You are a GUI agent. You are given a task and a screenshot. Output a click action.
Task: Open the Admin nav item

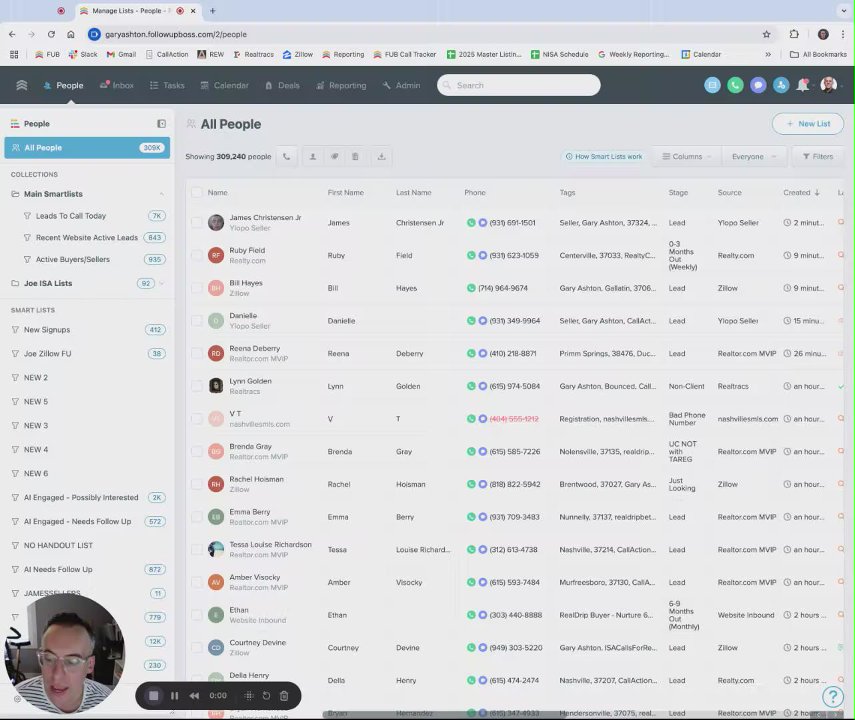pos(401,85)
